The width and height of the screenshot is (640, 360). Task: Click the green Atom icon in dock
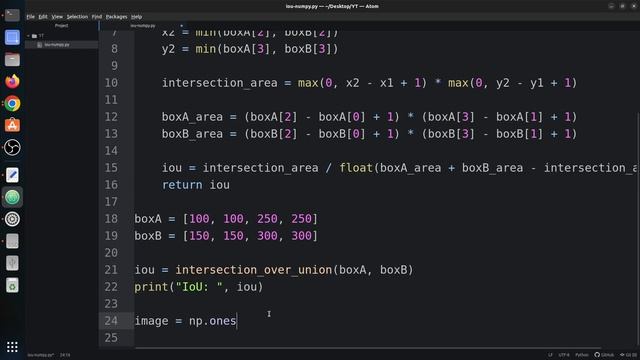pos(12,197)
